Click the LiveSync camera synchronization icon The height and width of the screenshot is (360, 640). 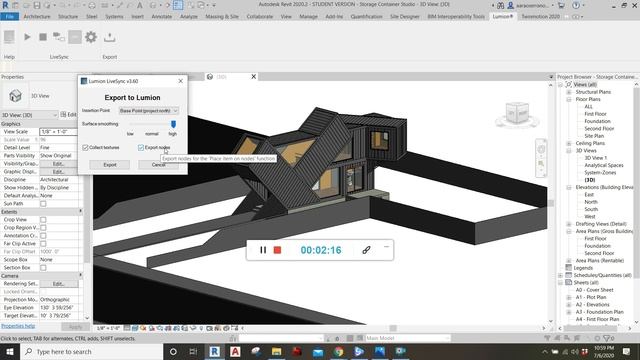pos(59,37)
